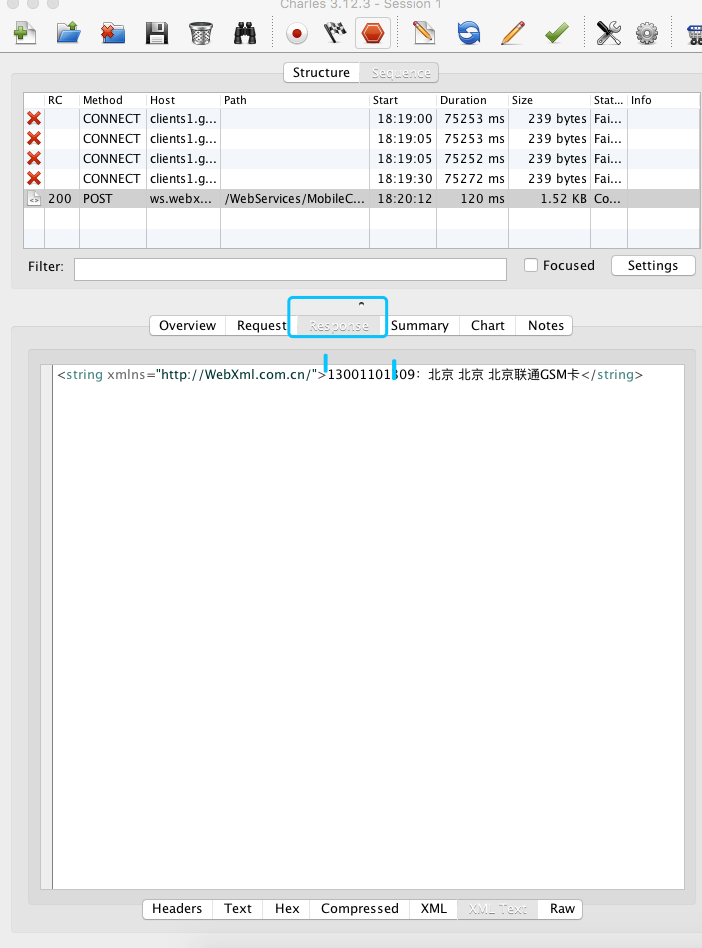Open the Chart tab
The image size is (702, 948).
click(x=487, y=325)
